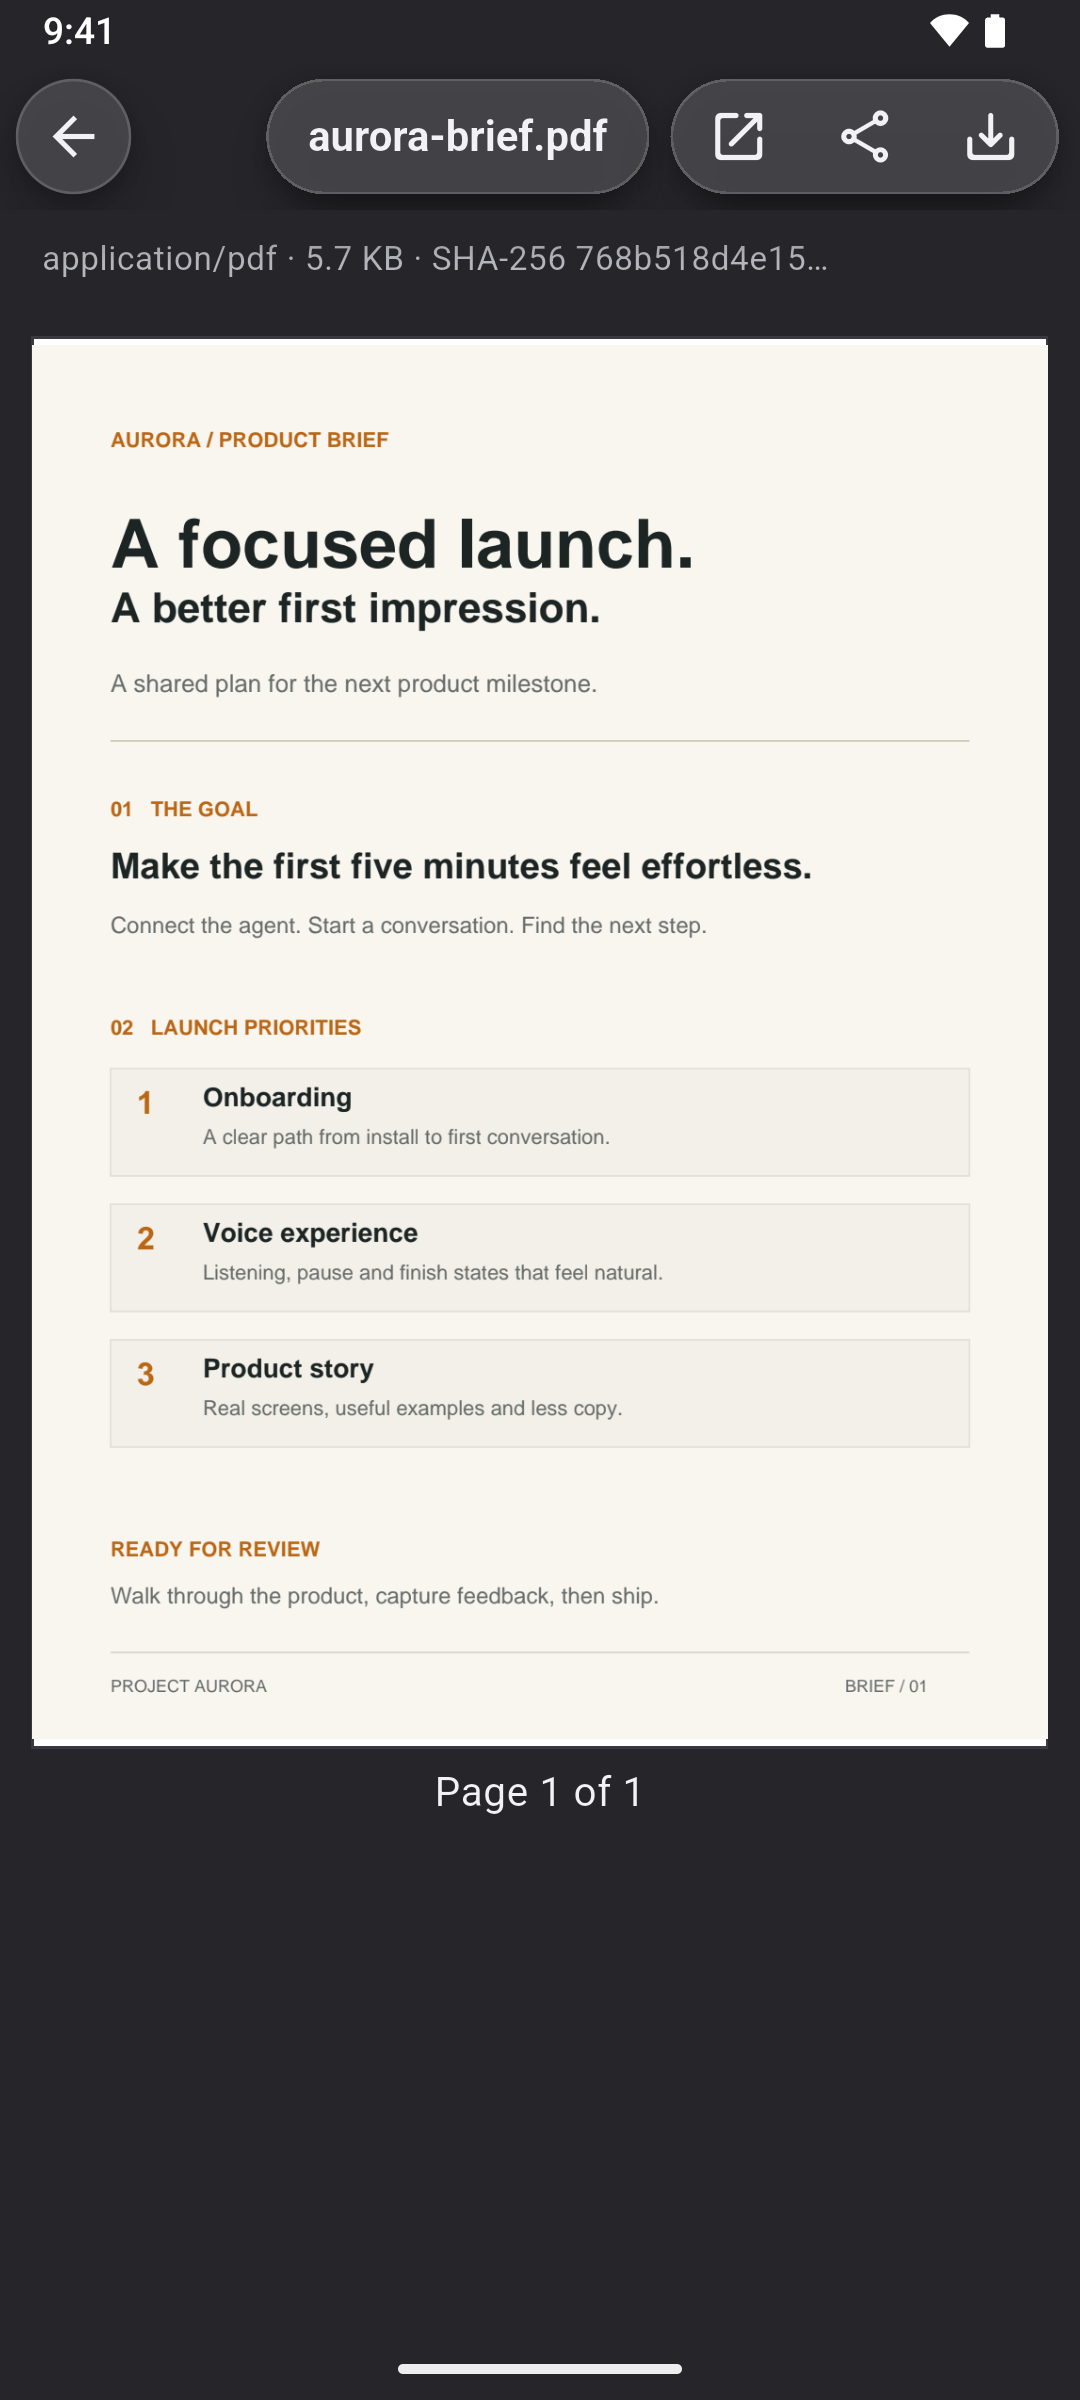The image size is (1080, 2400).
Task: Tap the PDF page preview thumbnail
Action: (540, 1042)
